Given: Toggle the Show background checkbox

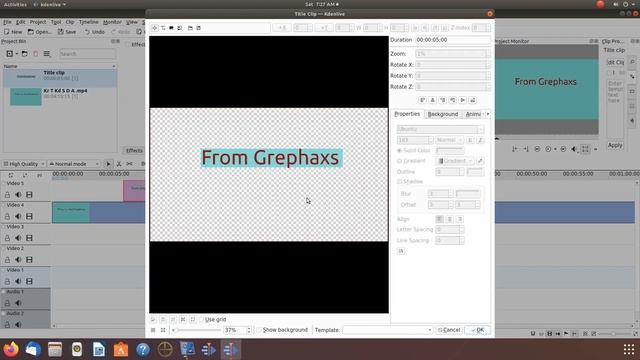Looking at the screenshot, I should [259, 330].
